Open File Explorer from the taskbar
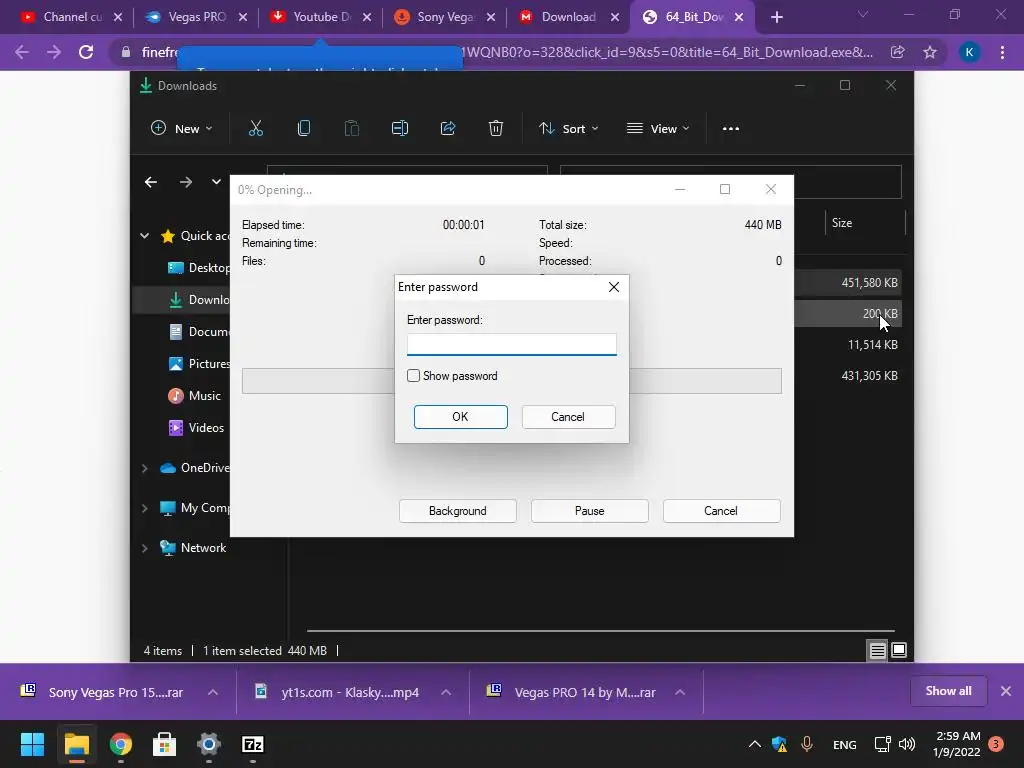Viewport: 1024px width, 768px height. pyautogui.click(x=76, y=744)
